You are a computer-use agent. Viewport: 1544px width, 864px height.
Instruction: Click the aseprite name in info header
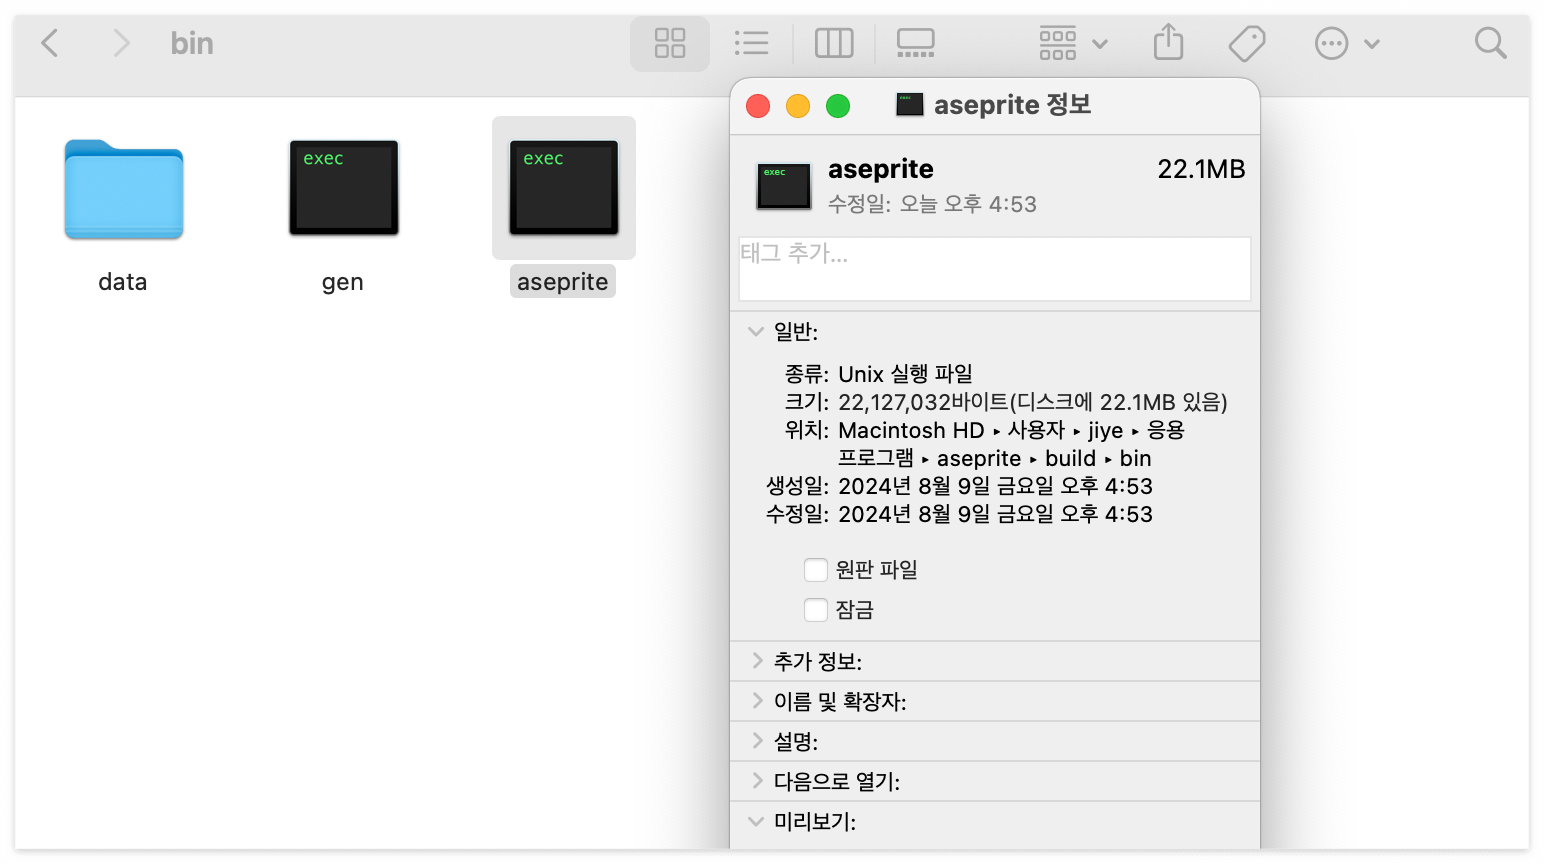881,169
